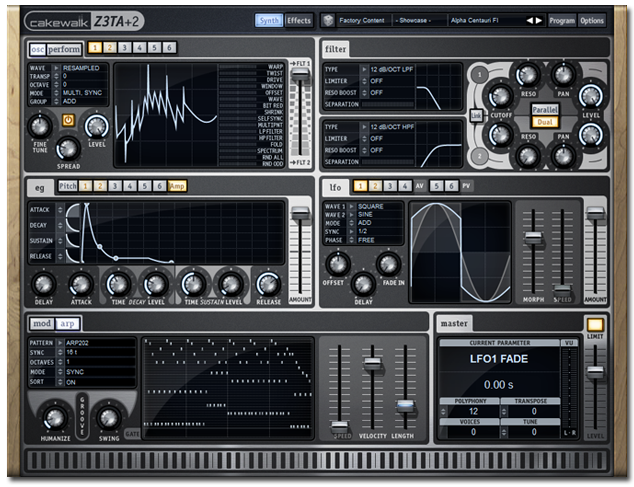The height and width of the screenshot is (487, 634).
Task: Click the filter 2 Pan knob
Action: (x=563, y=156)
